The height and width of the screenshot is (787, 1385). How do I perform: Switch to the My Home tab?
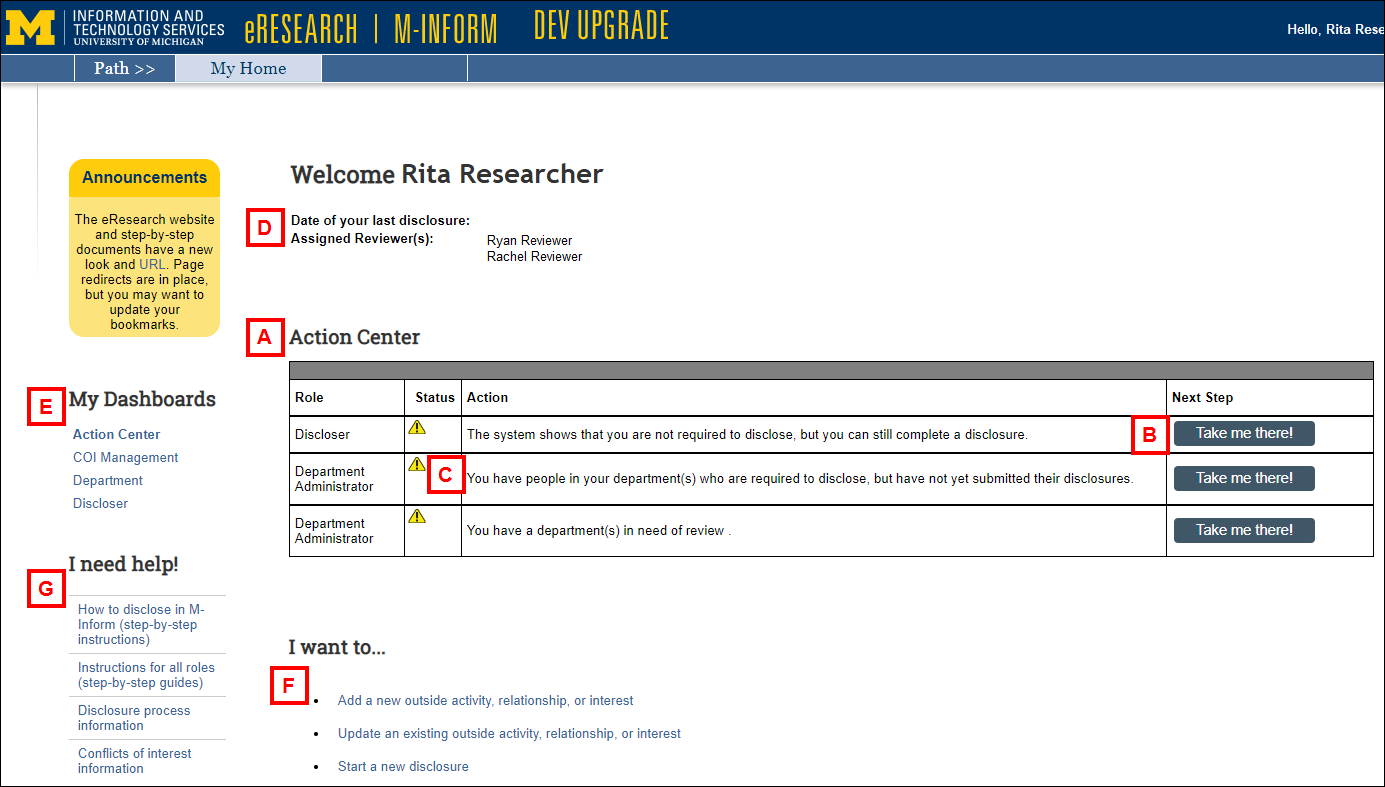[x=248, y=68]
